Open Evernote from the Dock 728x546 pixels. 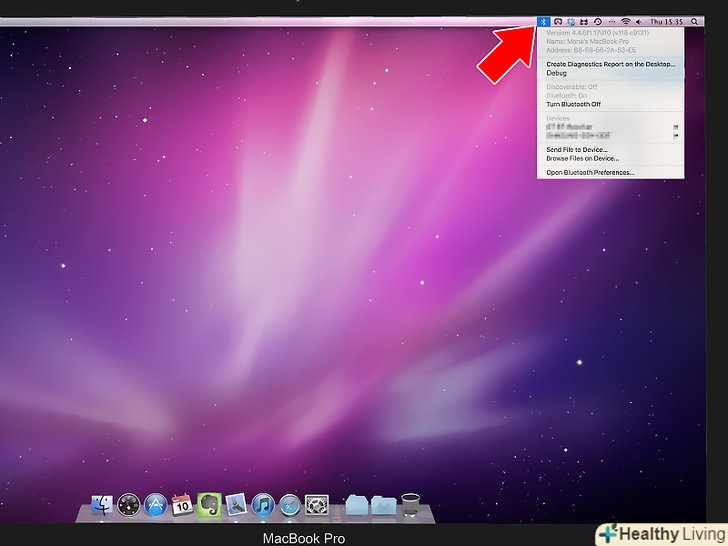tap(209, 505)
